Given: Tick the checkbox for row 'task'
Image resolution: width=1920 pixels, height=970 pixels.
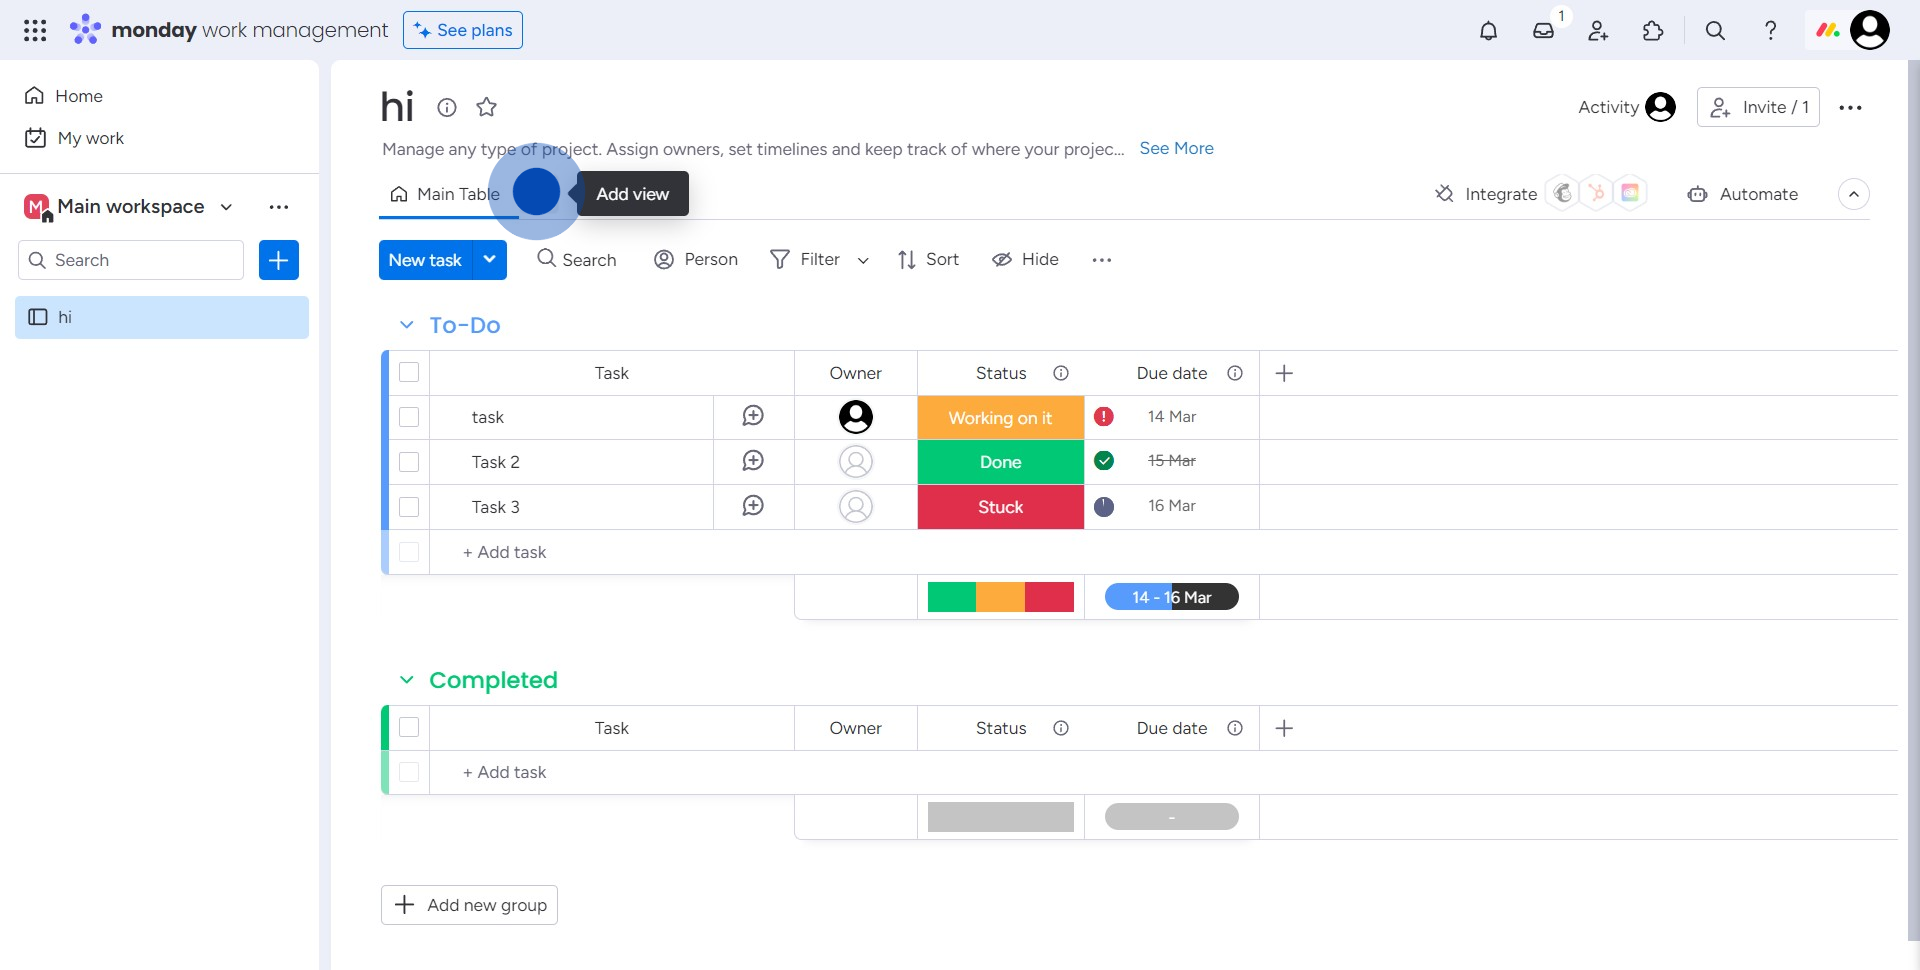Looking at the screenshot, I should [x=409, y=417].
